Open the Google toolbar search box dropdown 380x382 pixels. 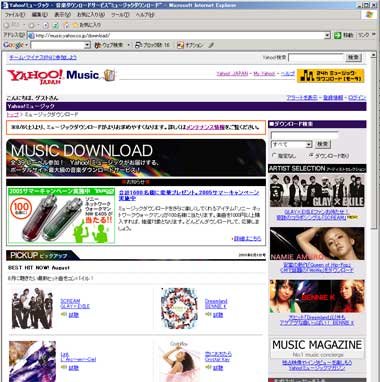87,45
